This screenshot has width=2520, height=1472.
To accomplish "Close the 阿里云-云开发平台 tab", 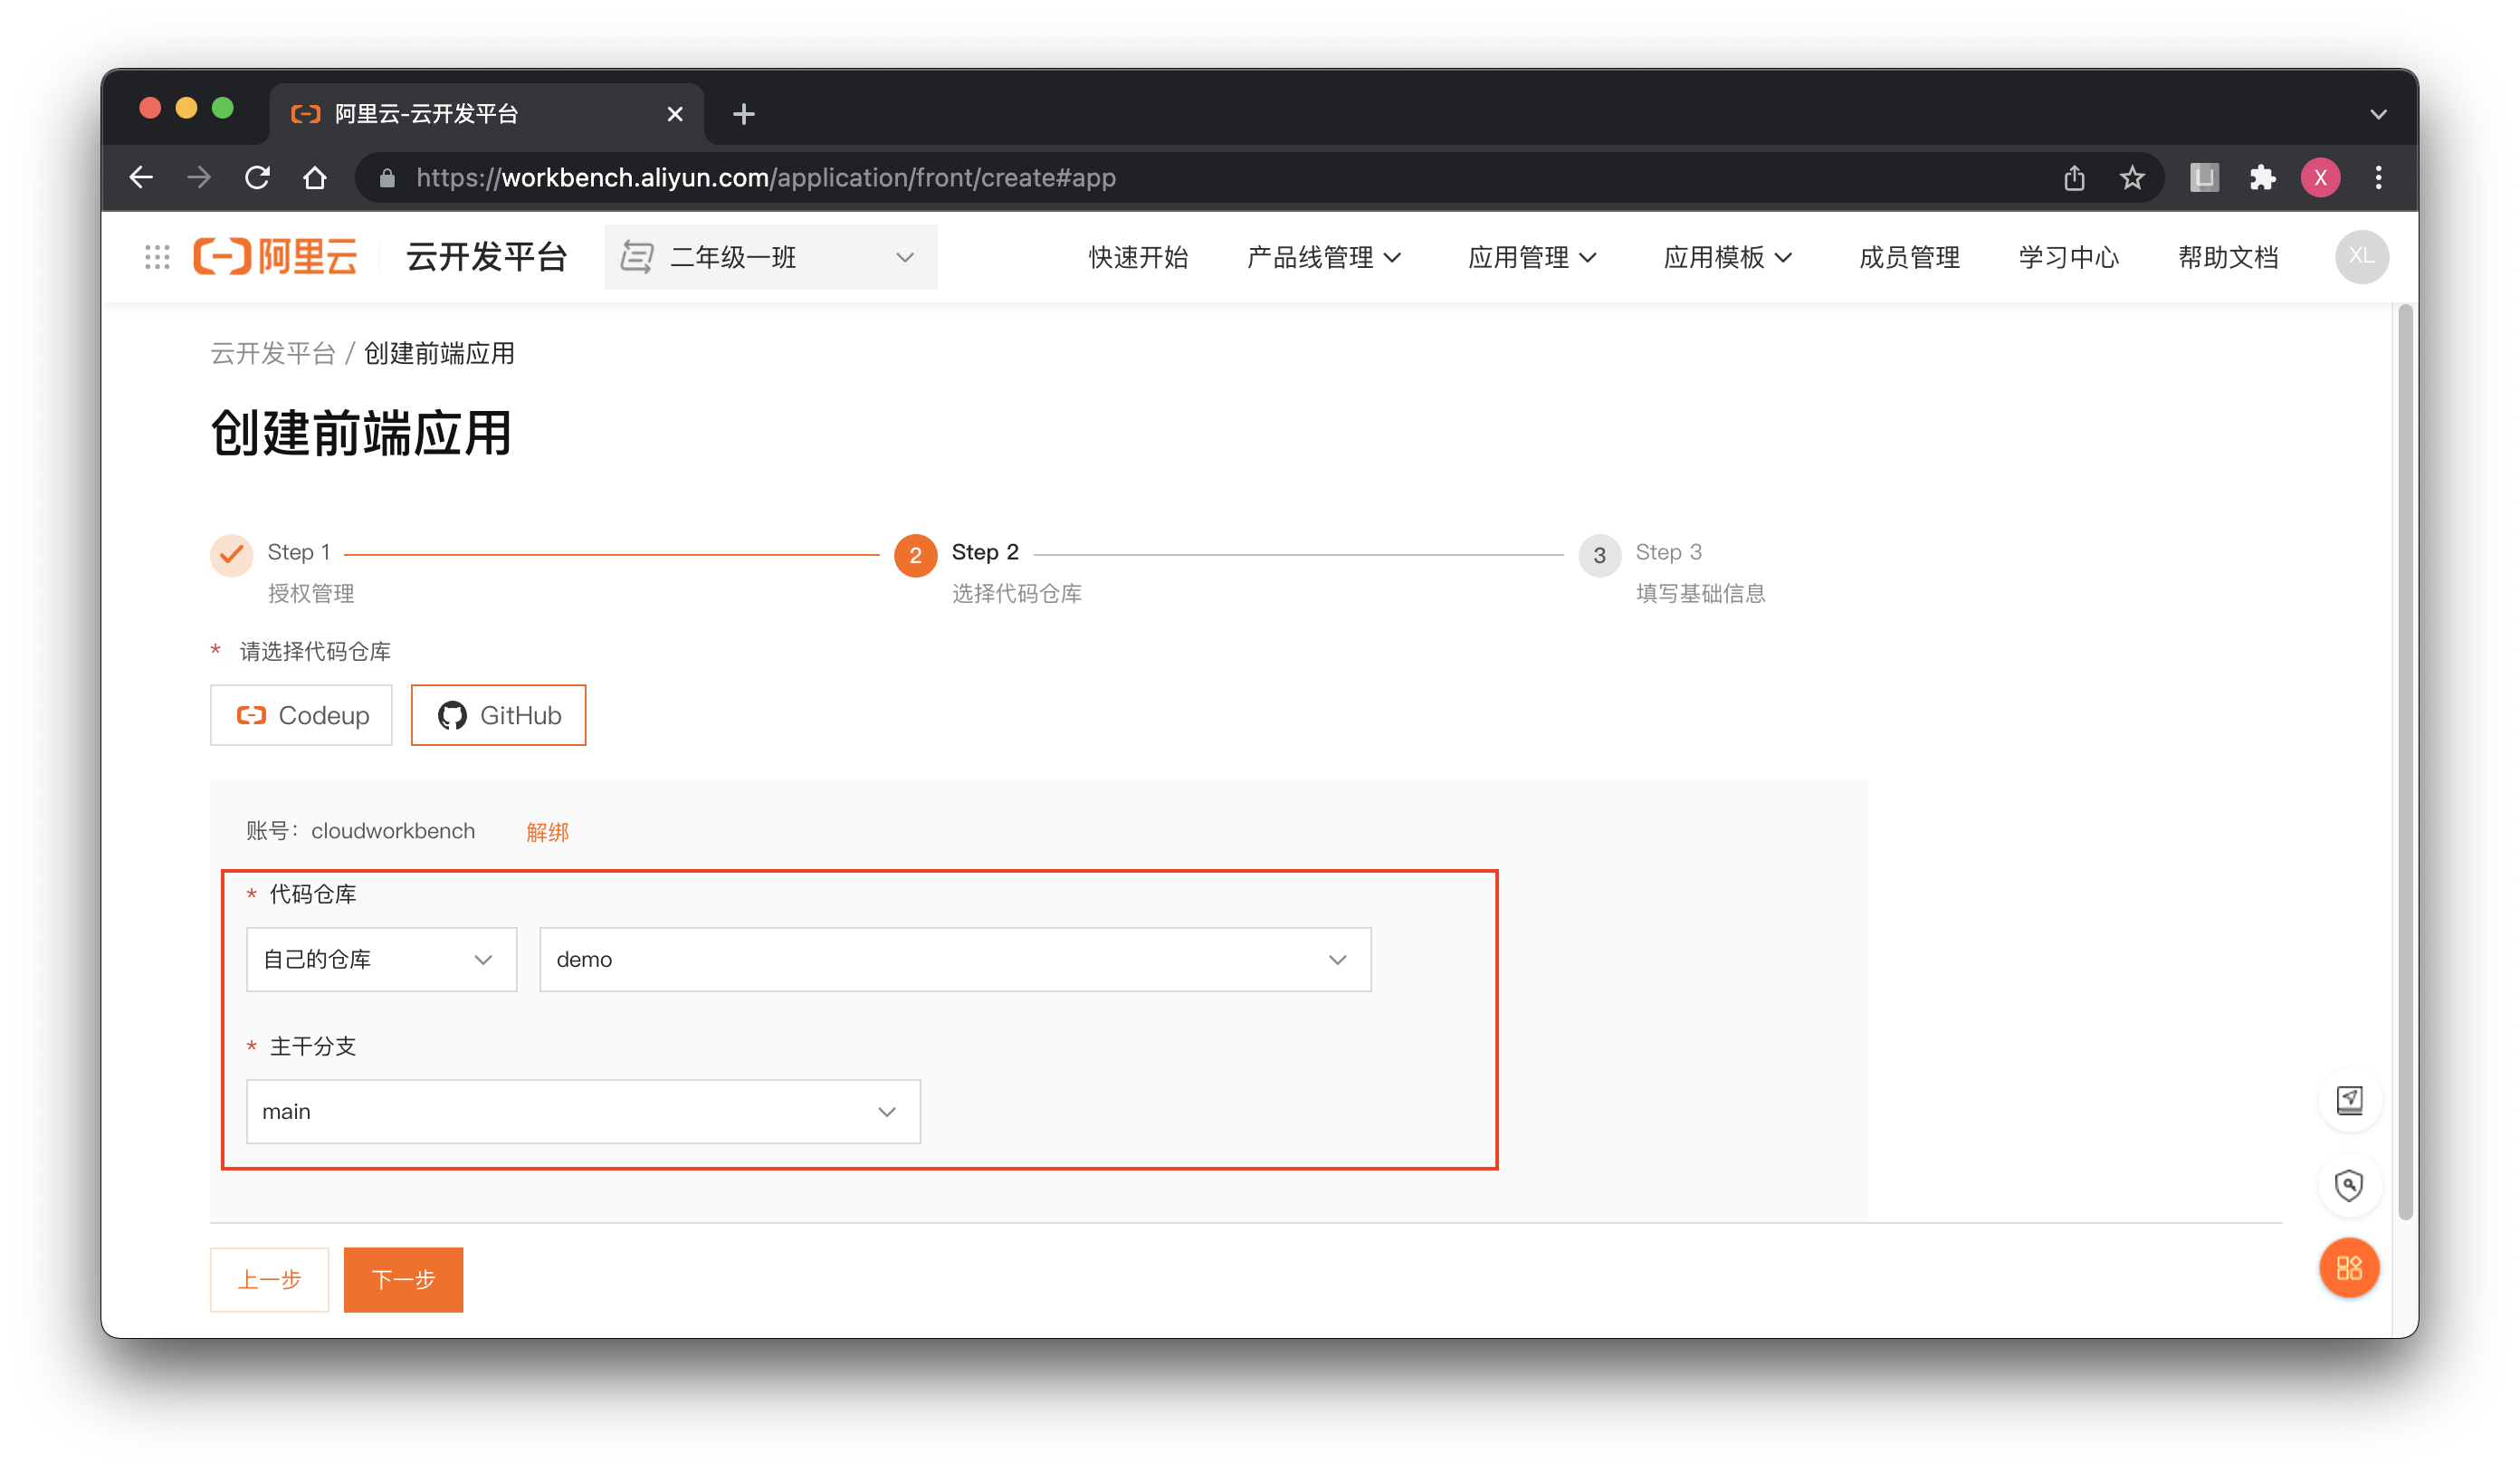I will click(x=675, y=114).
